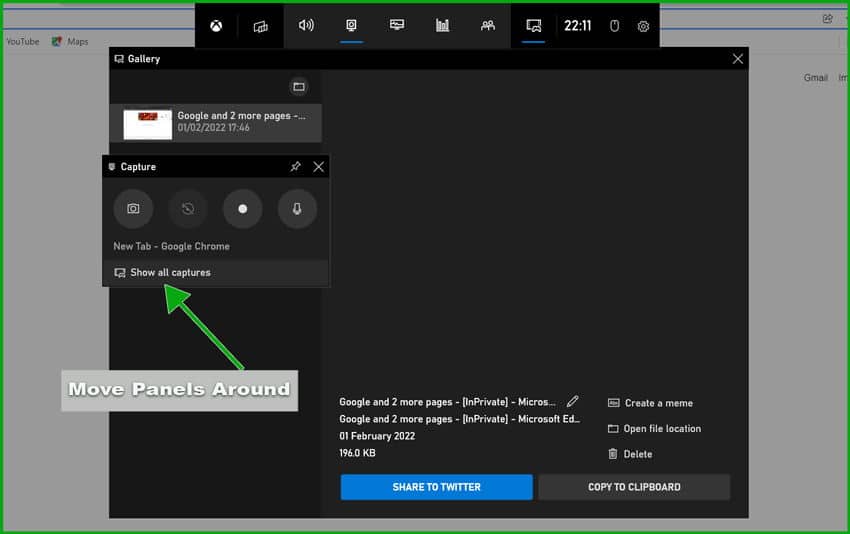Open Game Bar settings gear

click(x=643, y=26)
